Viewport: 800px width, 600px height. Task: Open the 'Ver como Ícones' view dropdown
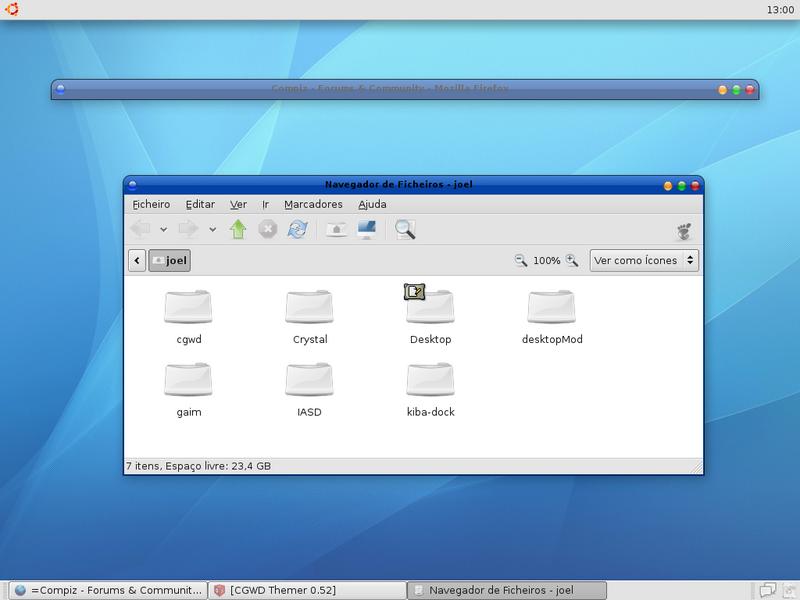pos(644,261)
